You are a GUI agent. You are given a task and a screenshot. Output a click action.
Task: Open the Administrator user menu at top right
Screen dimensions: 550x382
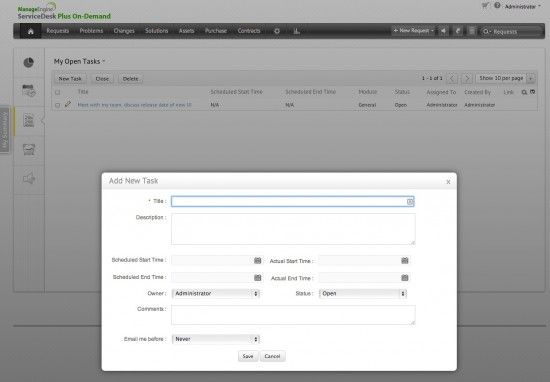pyautogui.click(x=523, y=6)
